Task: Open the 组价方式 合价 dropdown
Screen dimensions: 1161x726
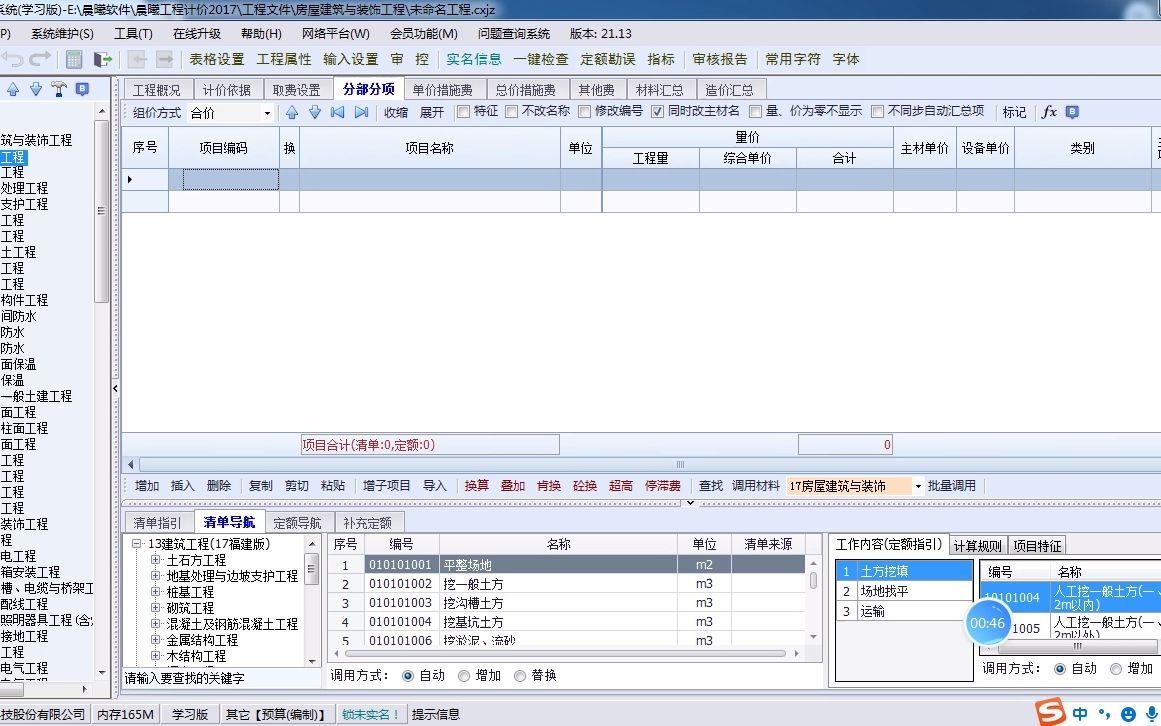Action: [268, 112]
